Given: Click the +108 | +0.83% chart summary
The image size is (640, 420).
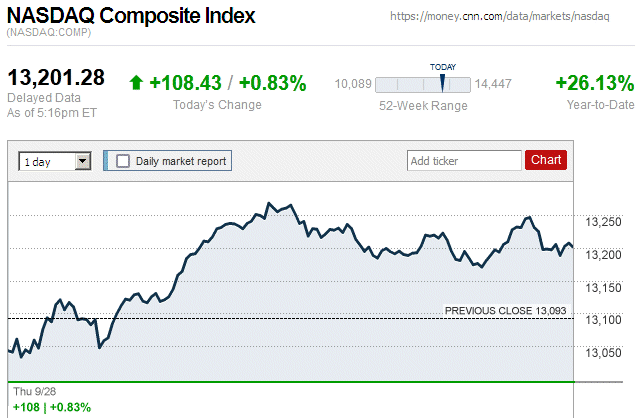Looking at the screenshot, I should click(52, 407).
